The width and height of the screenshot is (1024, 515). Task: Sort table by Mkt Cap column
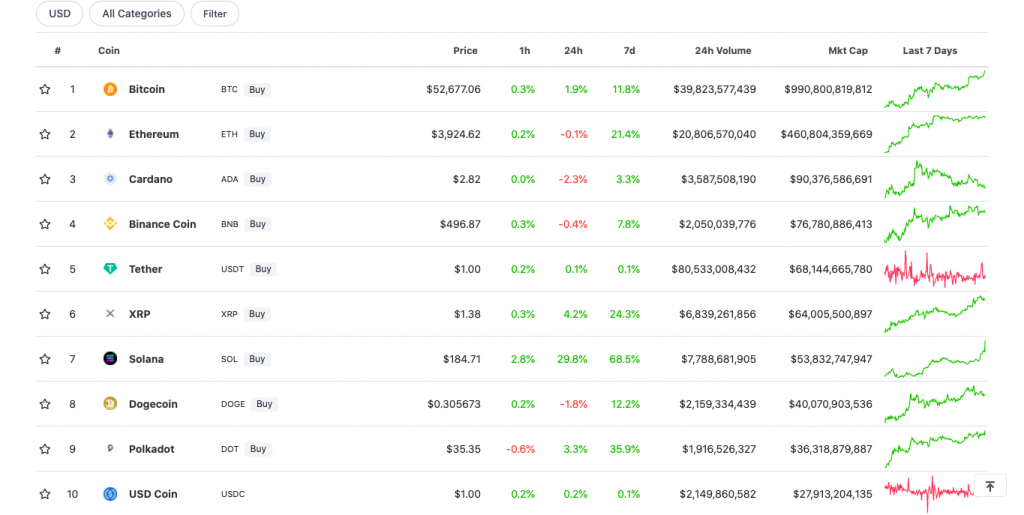(847, 51)
